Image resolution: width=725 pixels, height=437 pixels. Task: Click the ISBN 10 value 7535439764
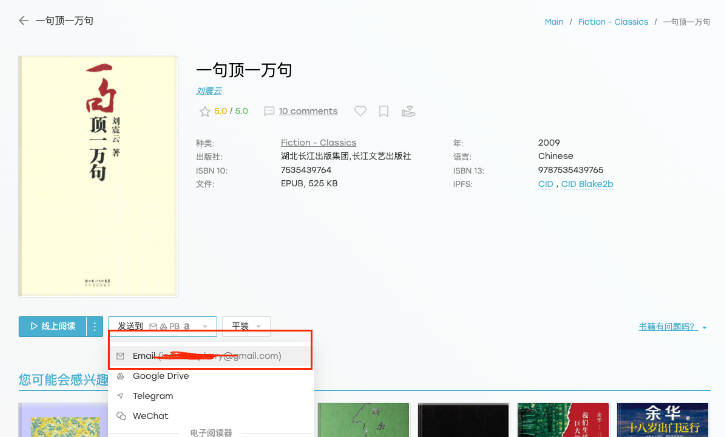pos(306,170)
